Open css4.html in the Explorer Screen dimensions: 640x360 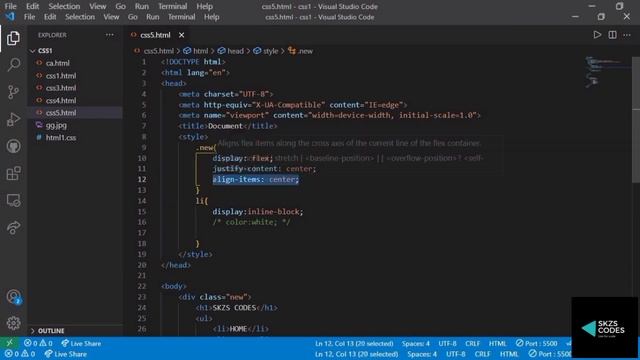(x=61, y=100)
